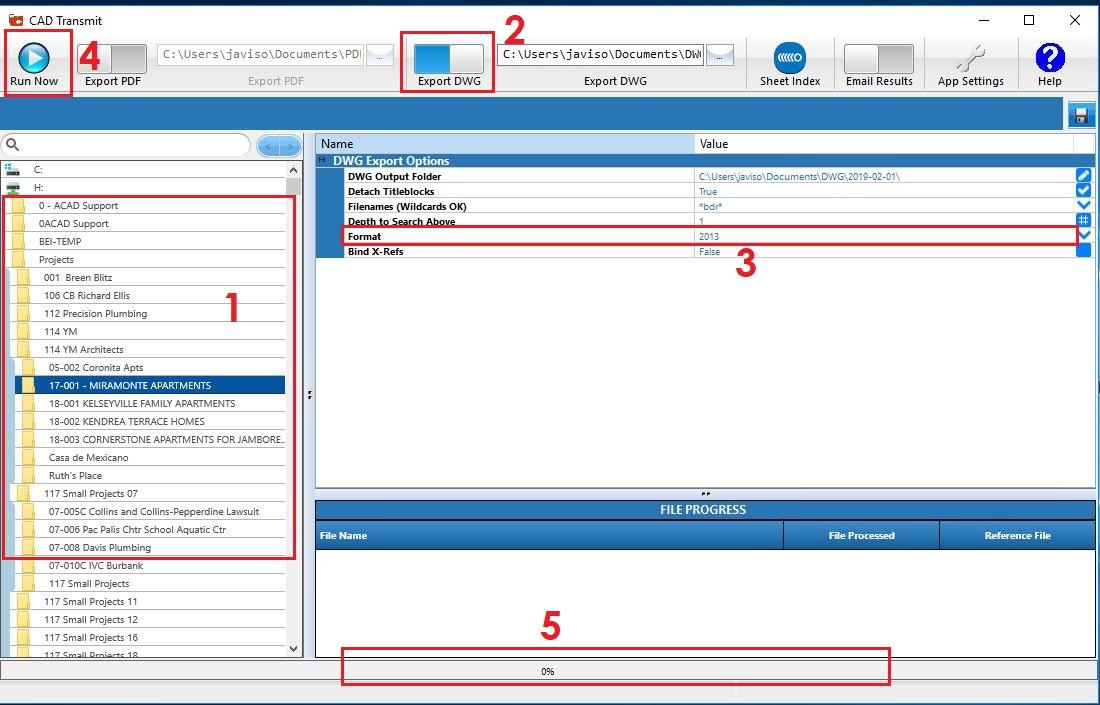Viewport: 1100px width, 705px height.
Task: Click browse button for Export DWG path
Action: pos(720,55)
